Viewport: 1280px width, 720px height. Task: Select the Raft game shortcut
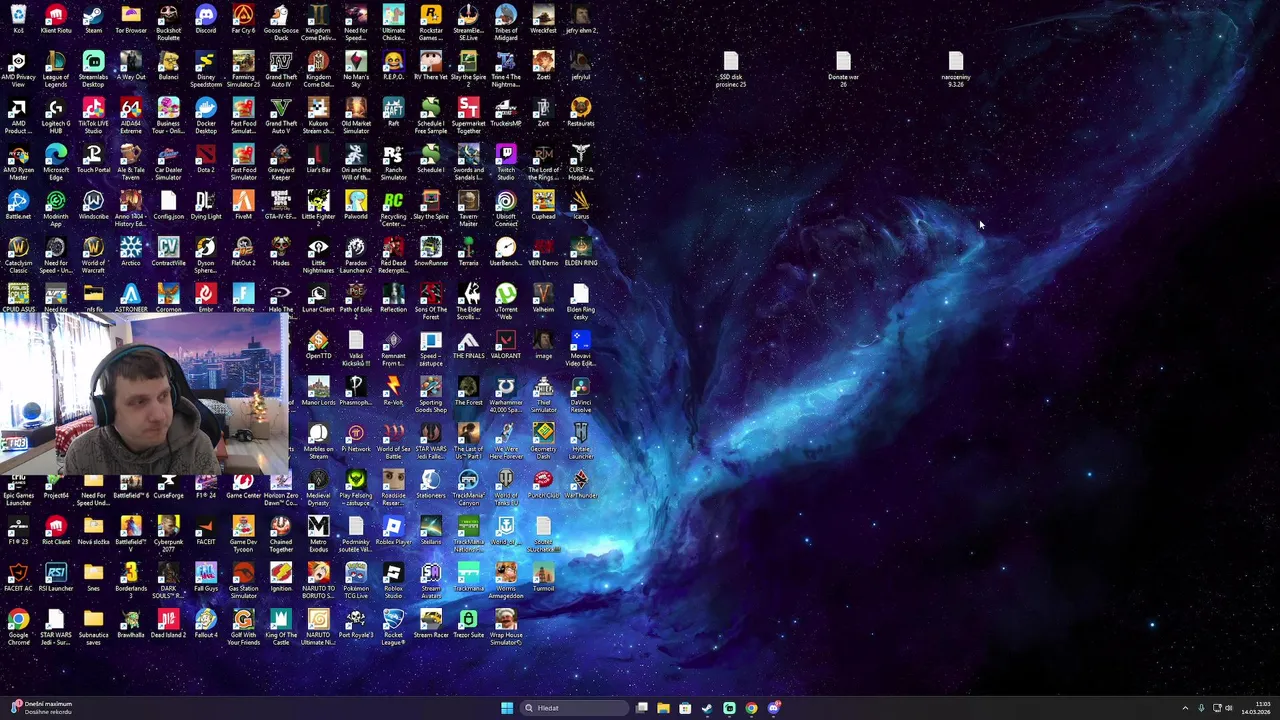pos(393,112)
